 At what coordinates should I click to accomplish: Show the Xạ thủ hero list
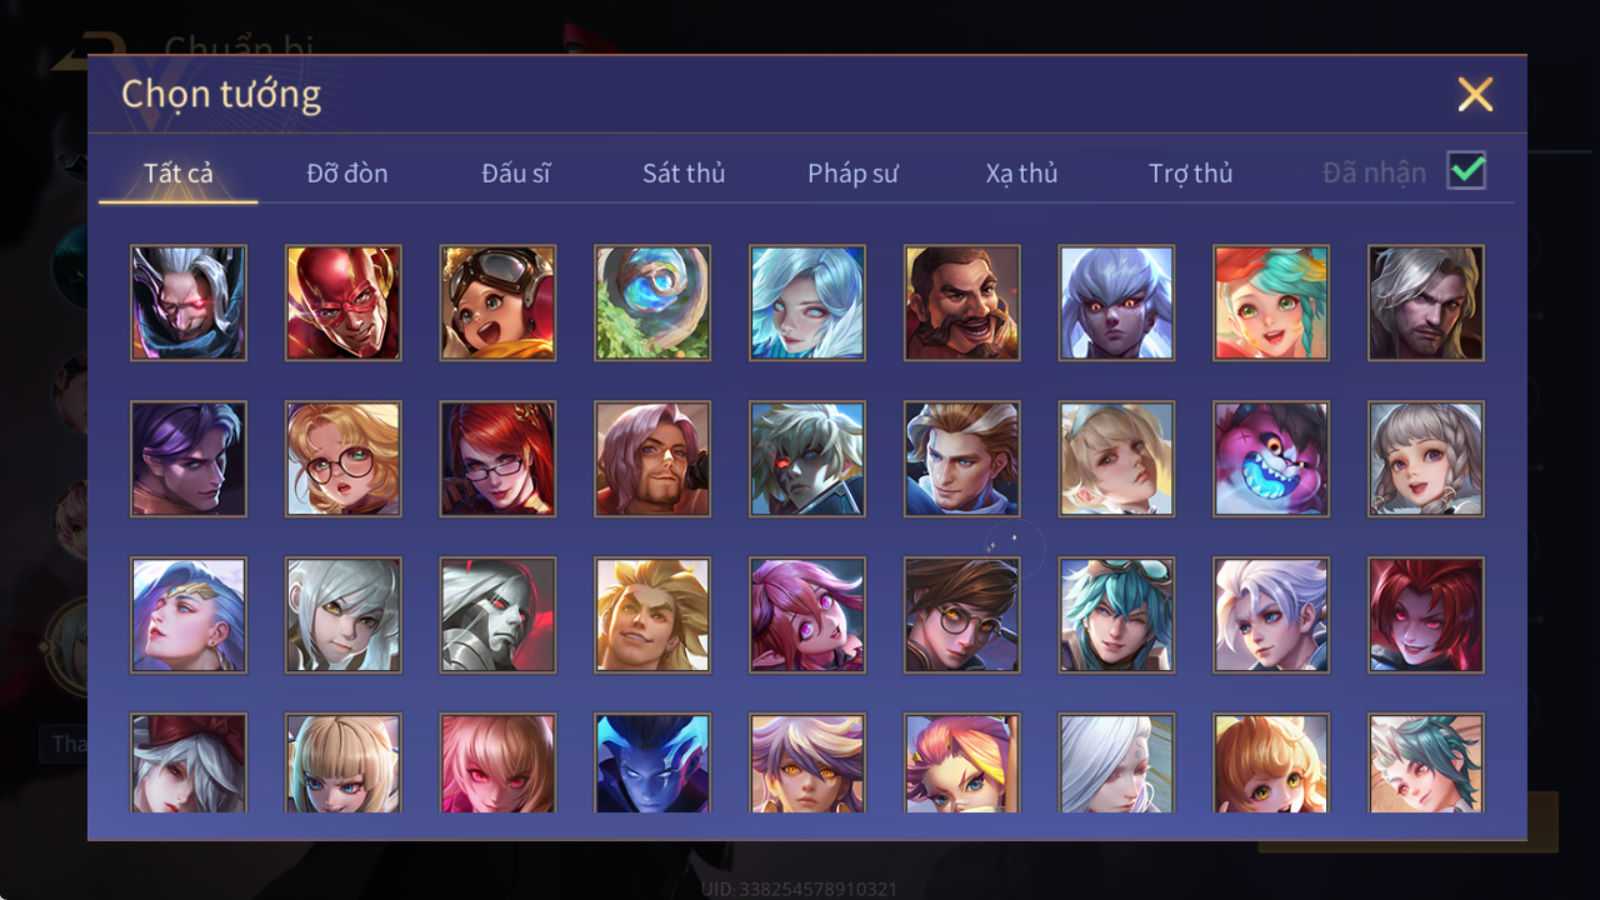1021,173
